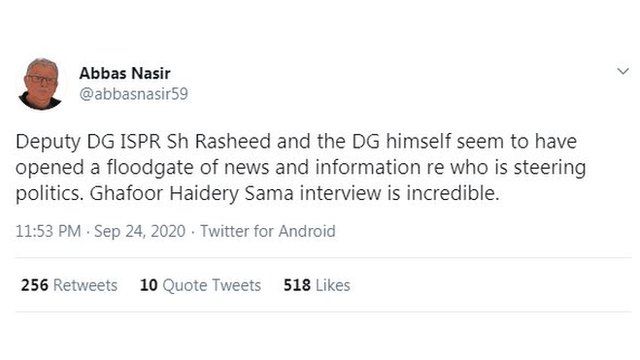Open Abbas Nasir's profile picture
The height and width of the screenshot is (360, 640).
tap(40, 84)
